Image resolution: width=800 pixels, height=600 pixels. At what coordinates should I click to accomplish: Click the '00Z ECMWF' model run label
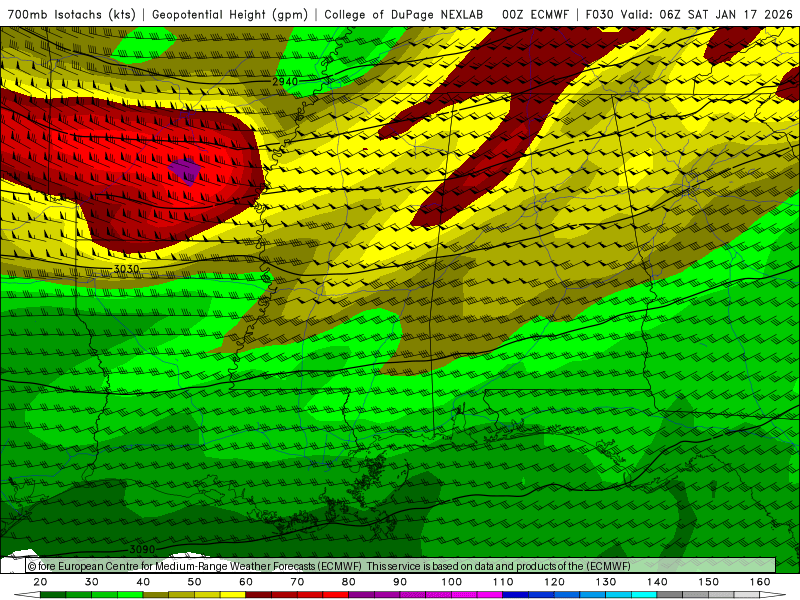pyautogui.click(x=535, y=14)
